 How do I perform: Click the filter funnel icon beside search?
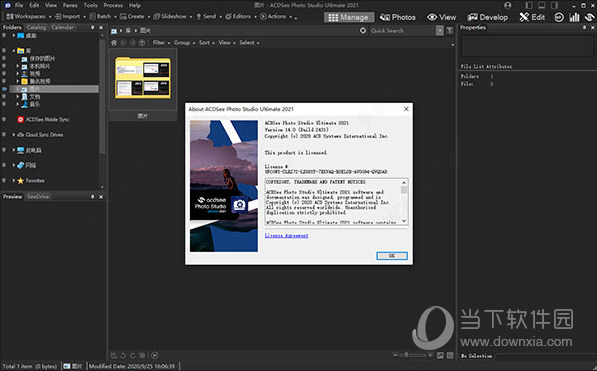(x=450, y=30)
